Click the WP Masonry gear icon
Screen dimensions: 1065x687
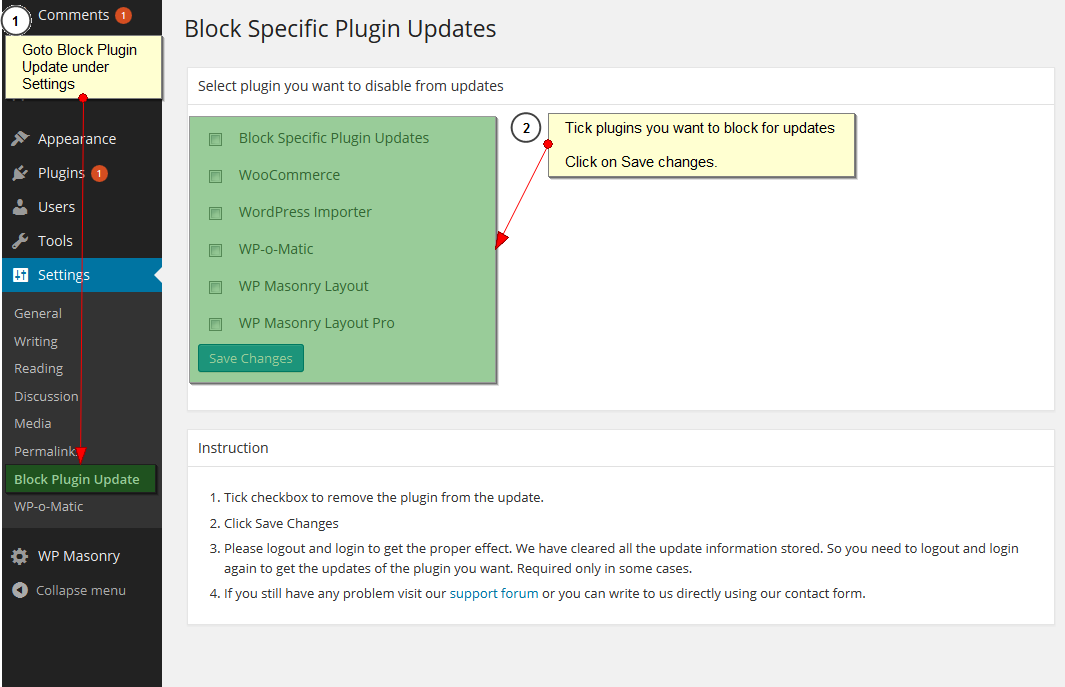click(x=20, y=556)
